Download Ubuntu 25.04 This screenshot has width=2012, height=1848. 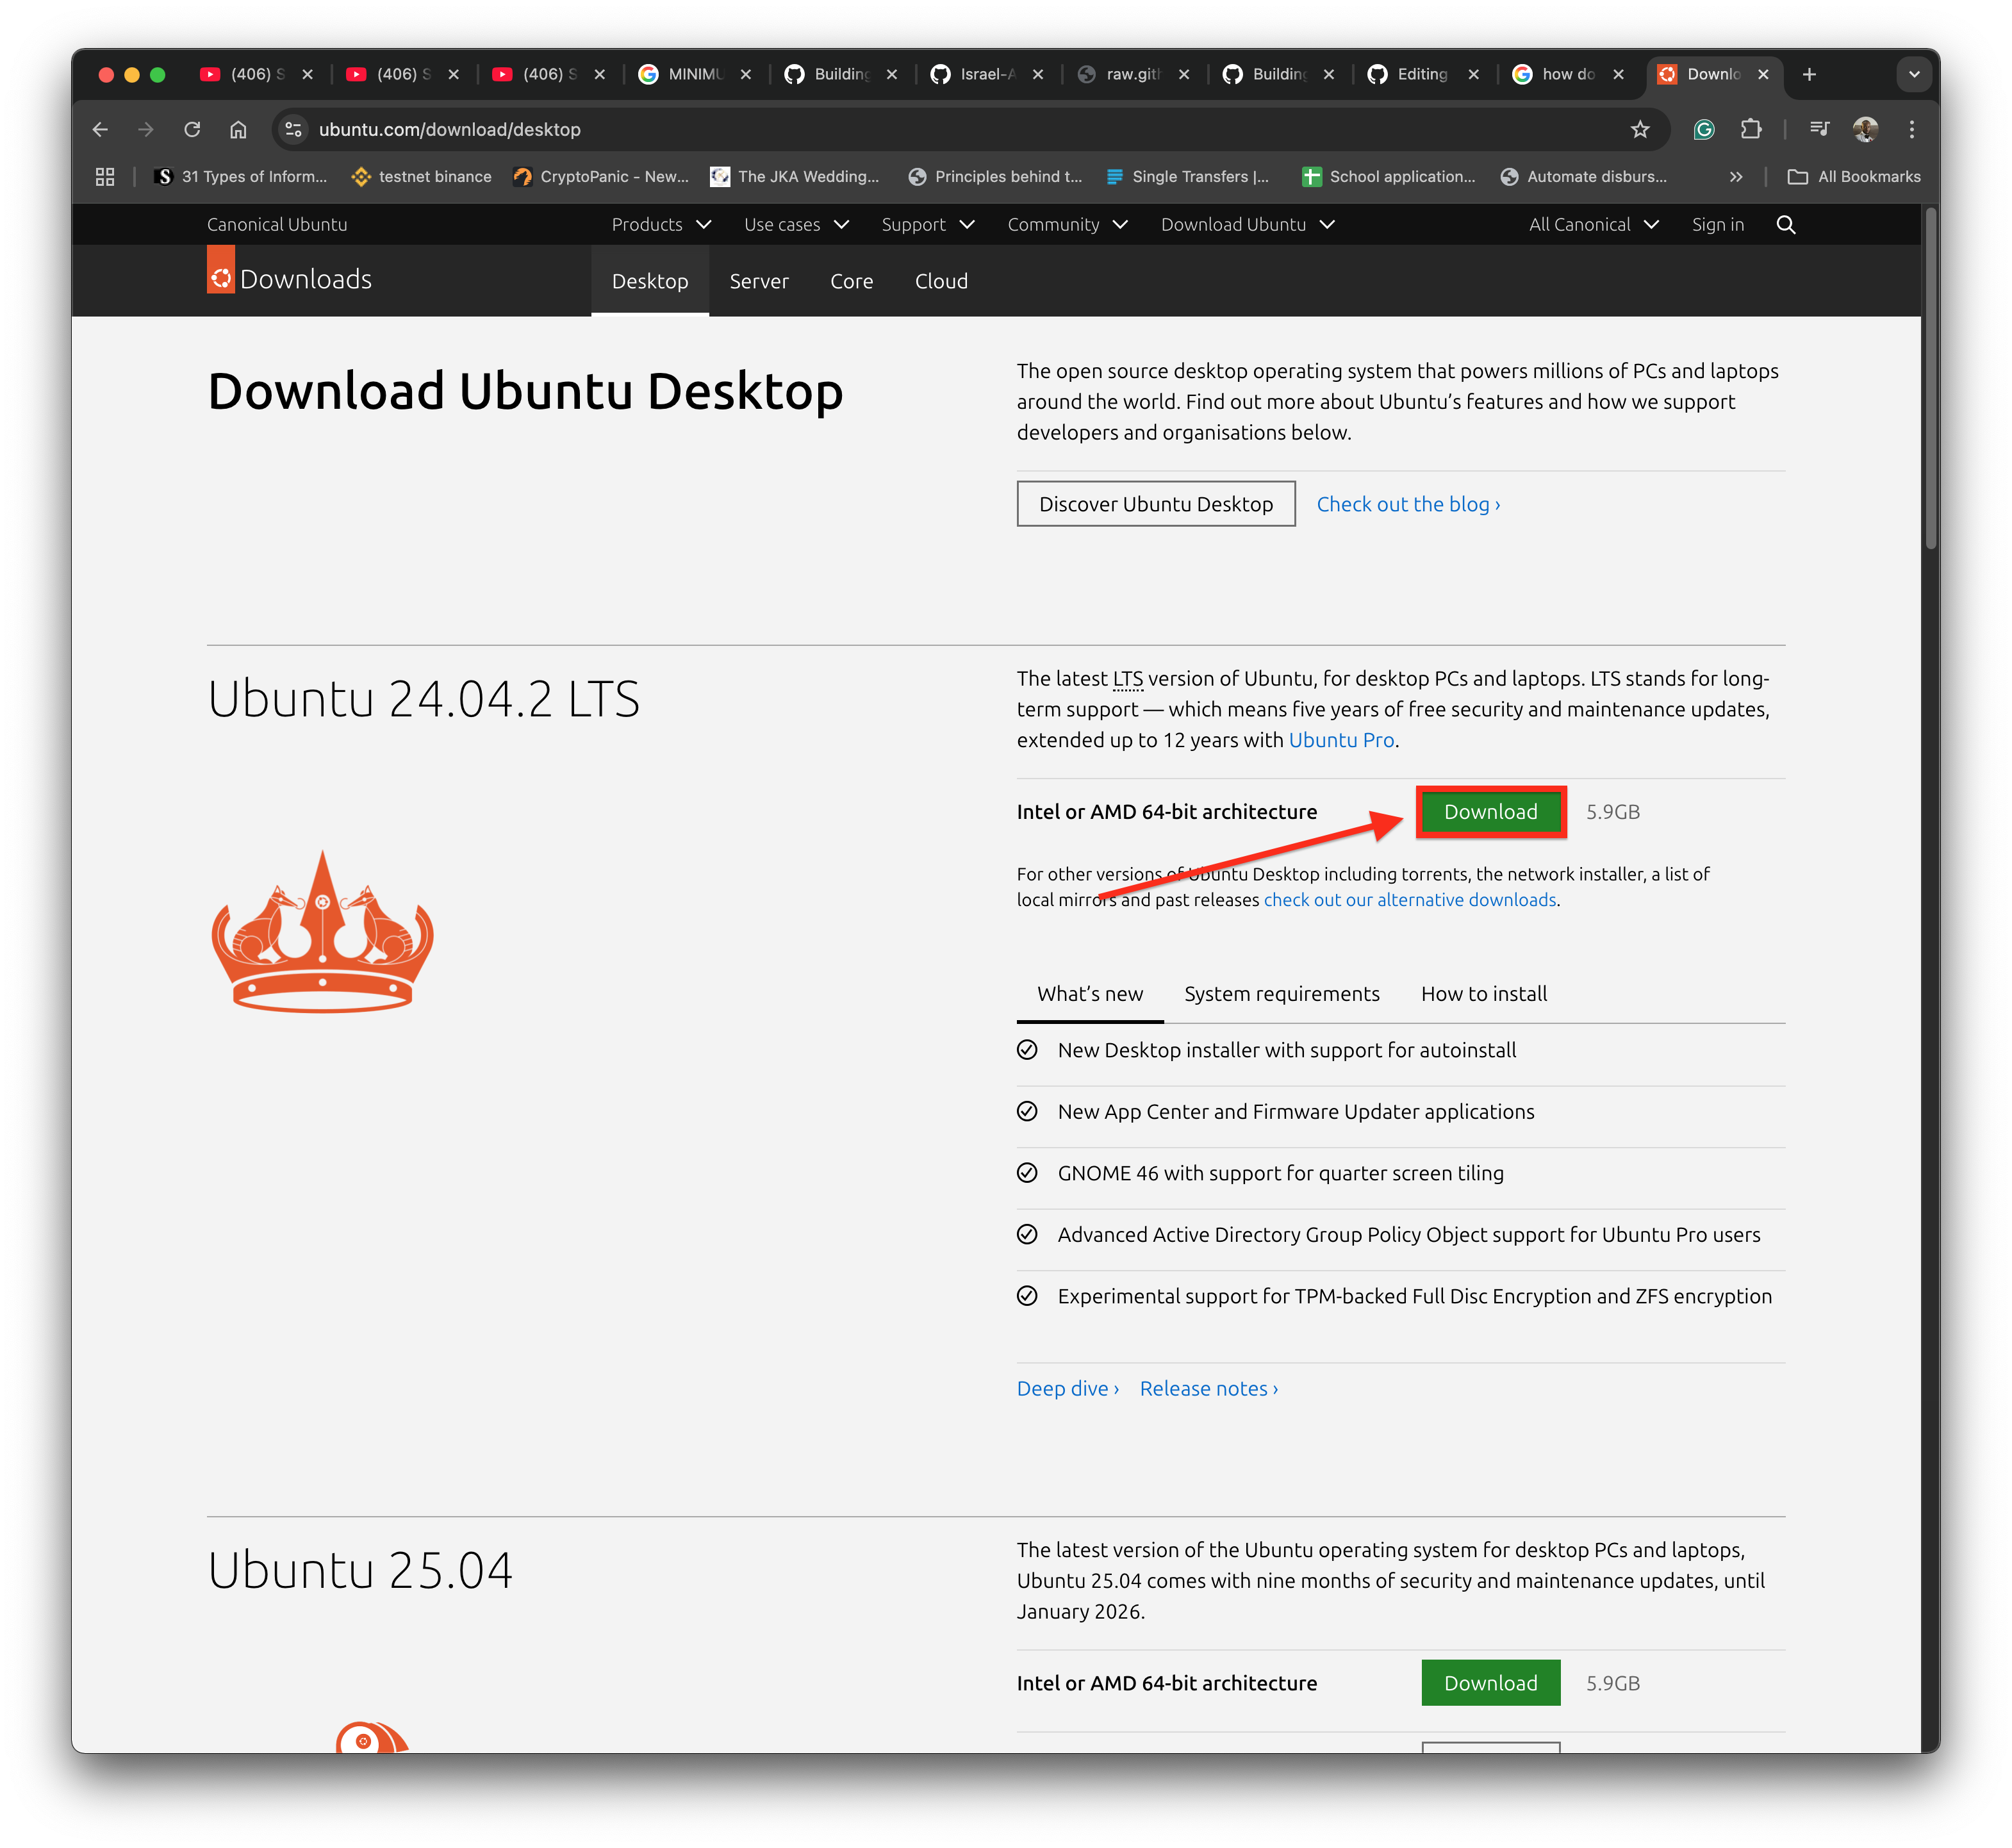point(1490,1683)
